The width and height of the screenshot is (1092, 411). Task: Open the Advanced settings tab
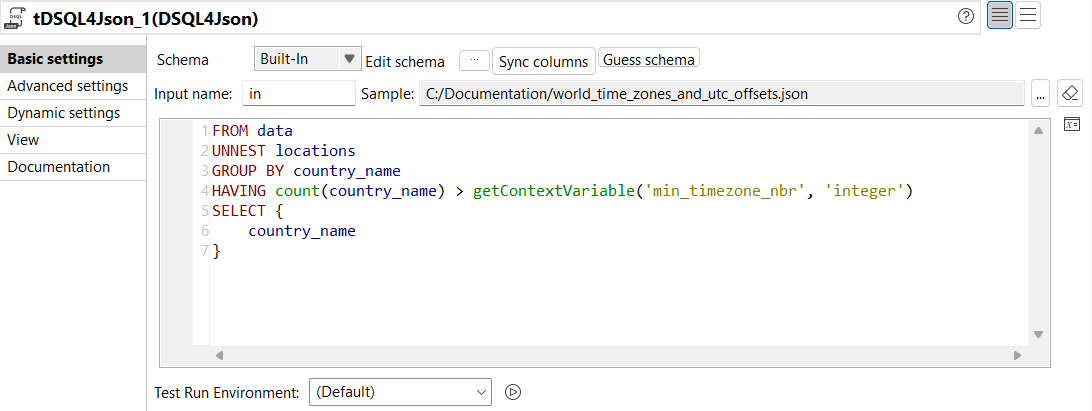pos(73,86)
